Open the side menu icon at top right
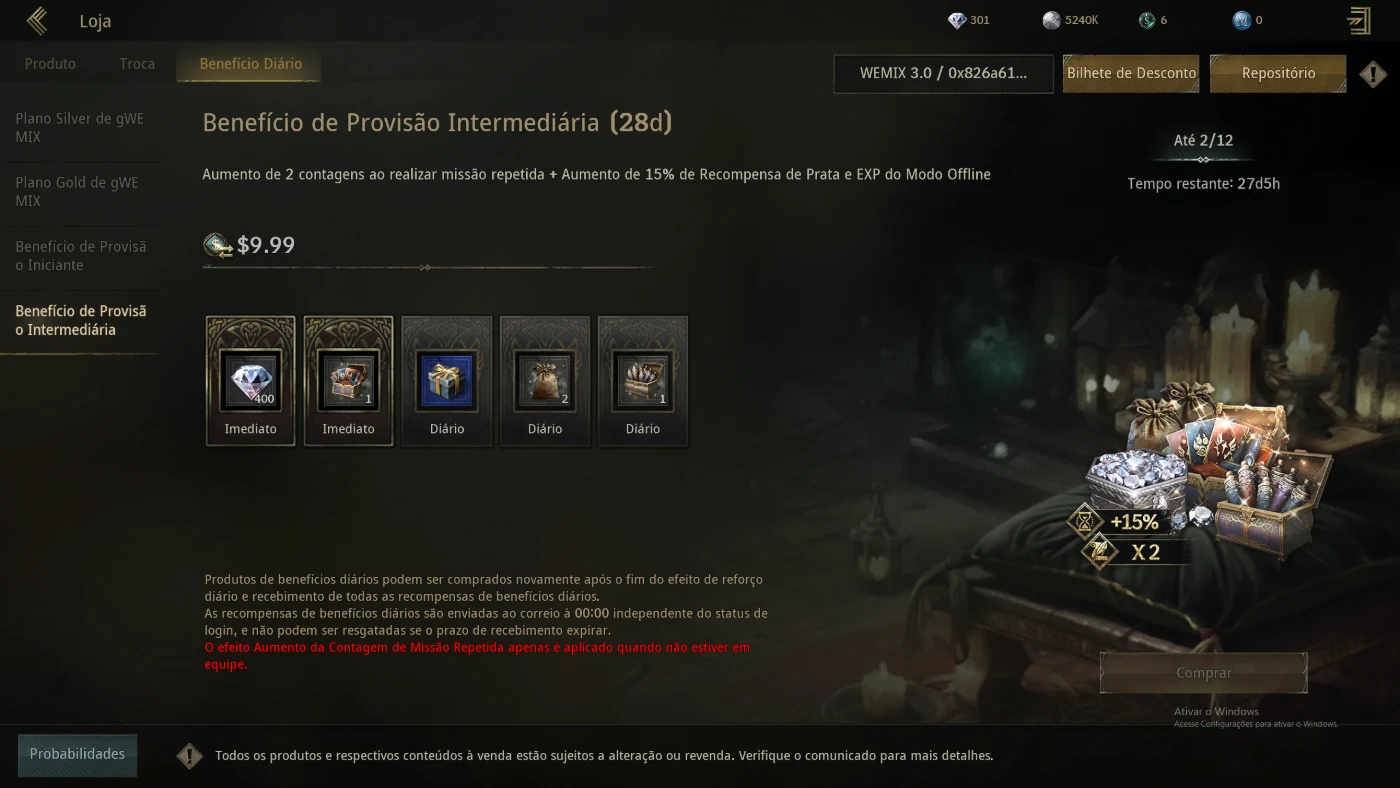Screen dimensions: 1400x788 pos(1358,20)
